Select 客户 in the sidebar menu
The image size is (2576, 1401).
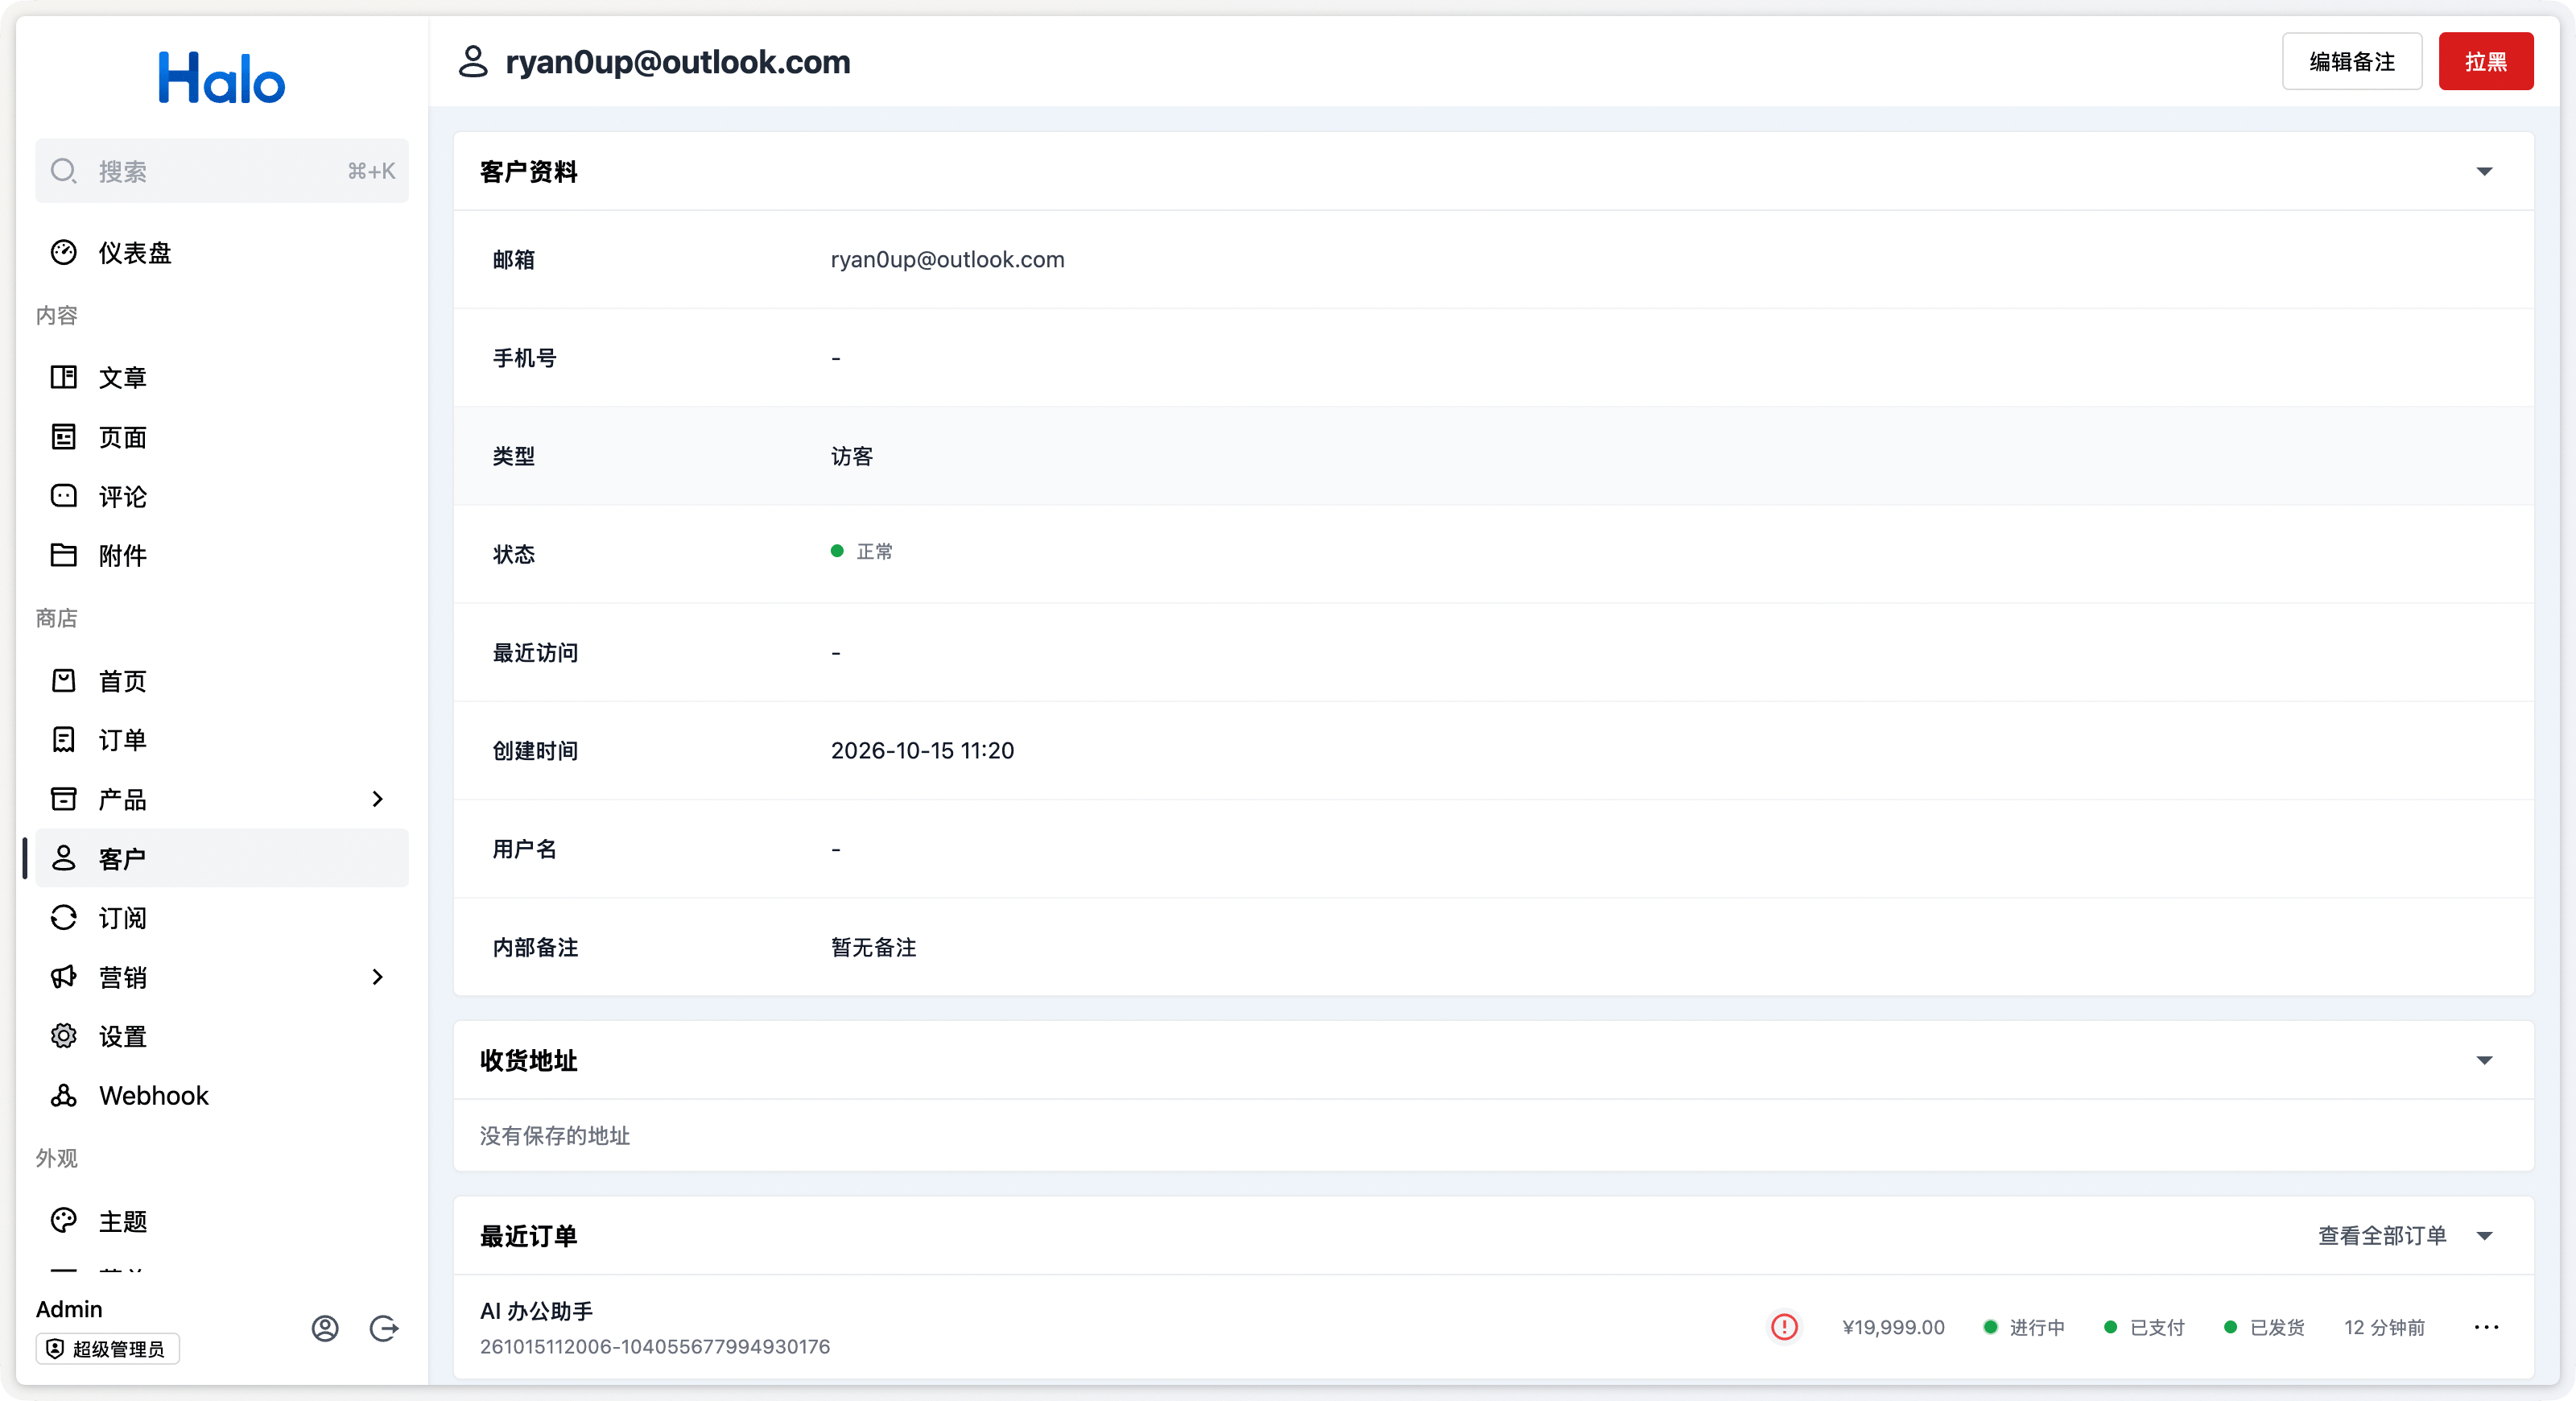222,858
